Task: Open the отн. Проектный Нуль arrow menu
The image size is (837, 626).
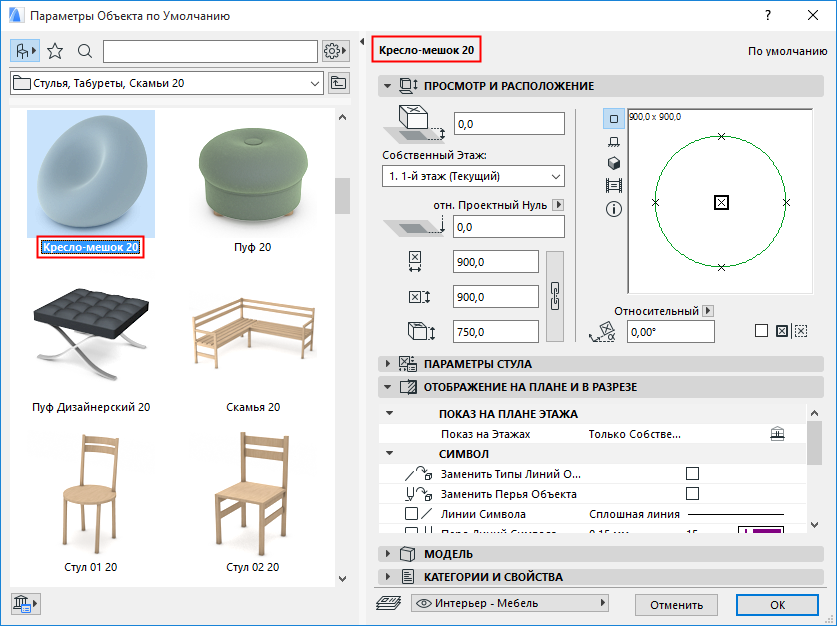Action: pyautogui.click(x=558, y=205)
